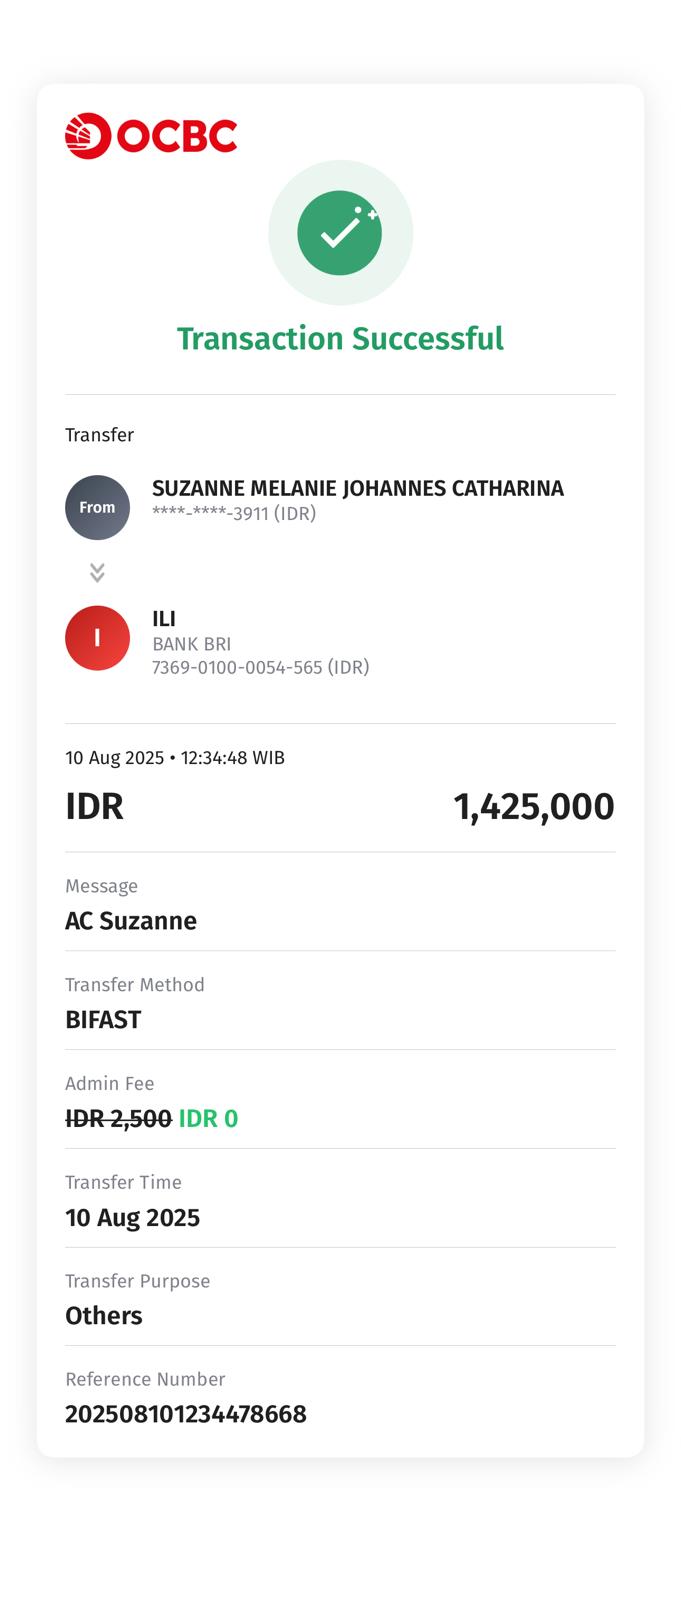The image size is (681, 1599).
Task: Click the green IDR 0 admin fee
Action: [208, 1119]
